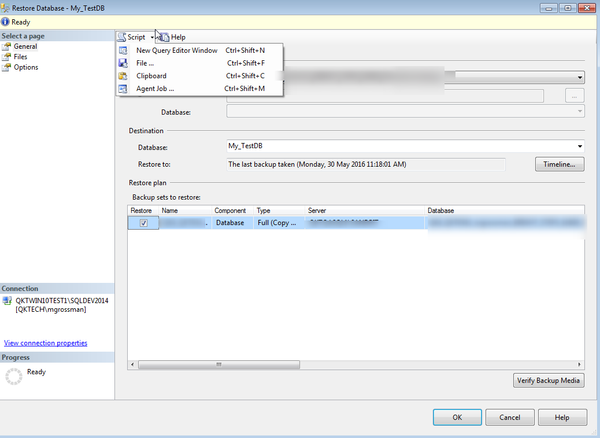Click the Database column header in grid

[x=504, y=211]
